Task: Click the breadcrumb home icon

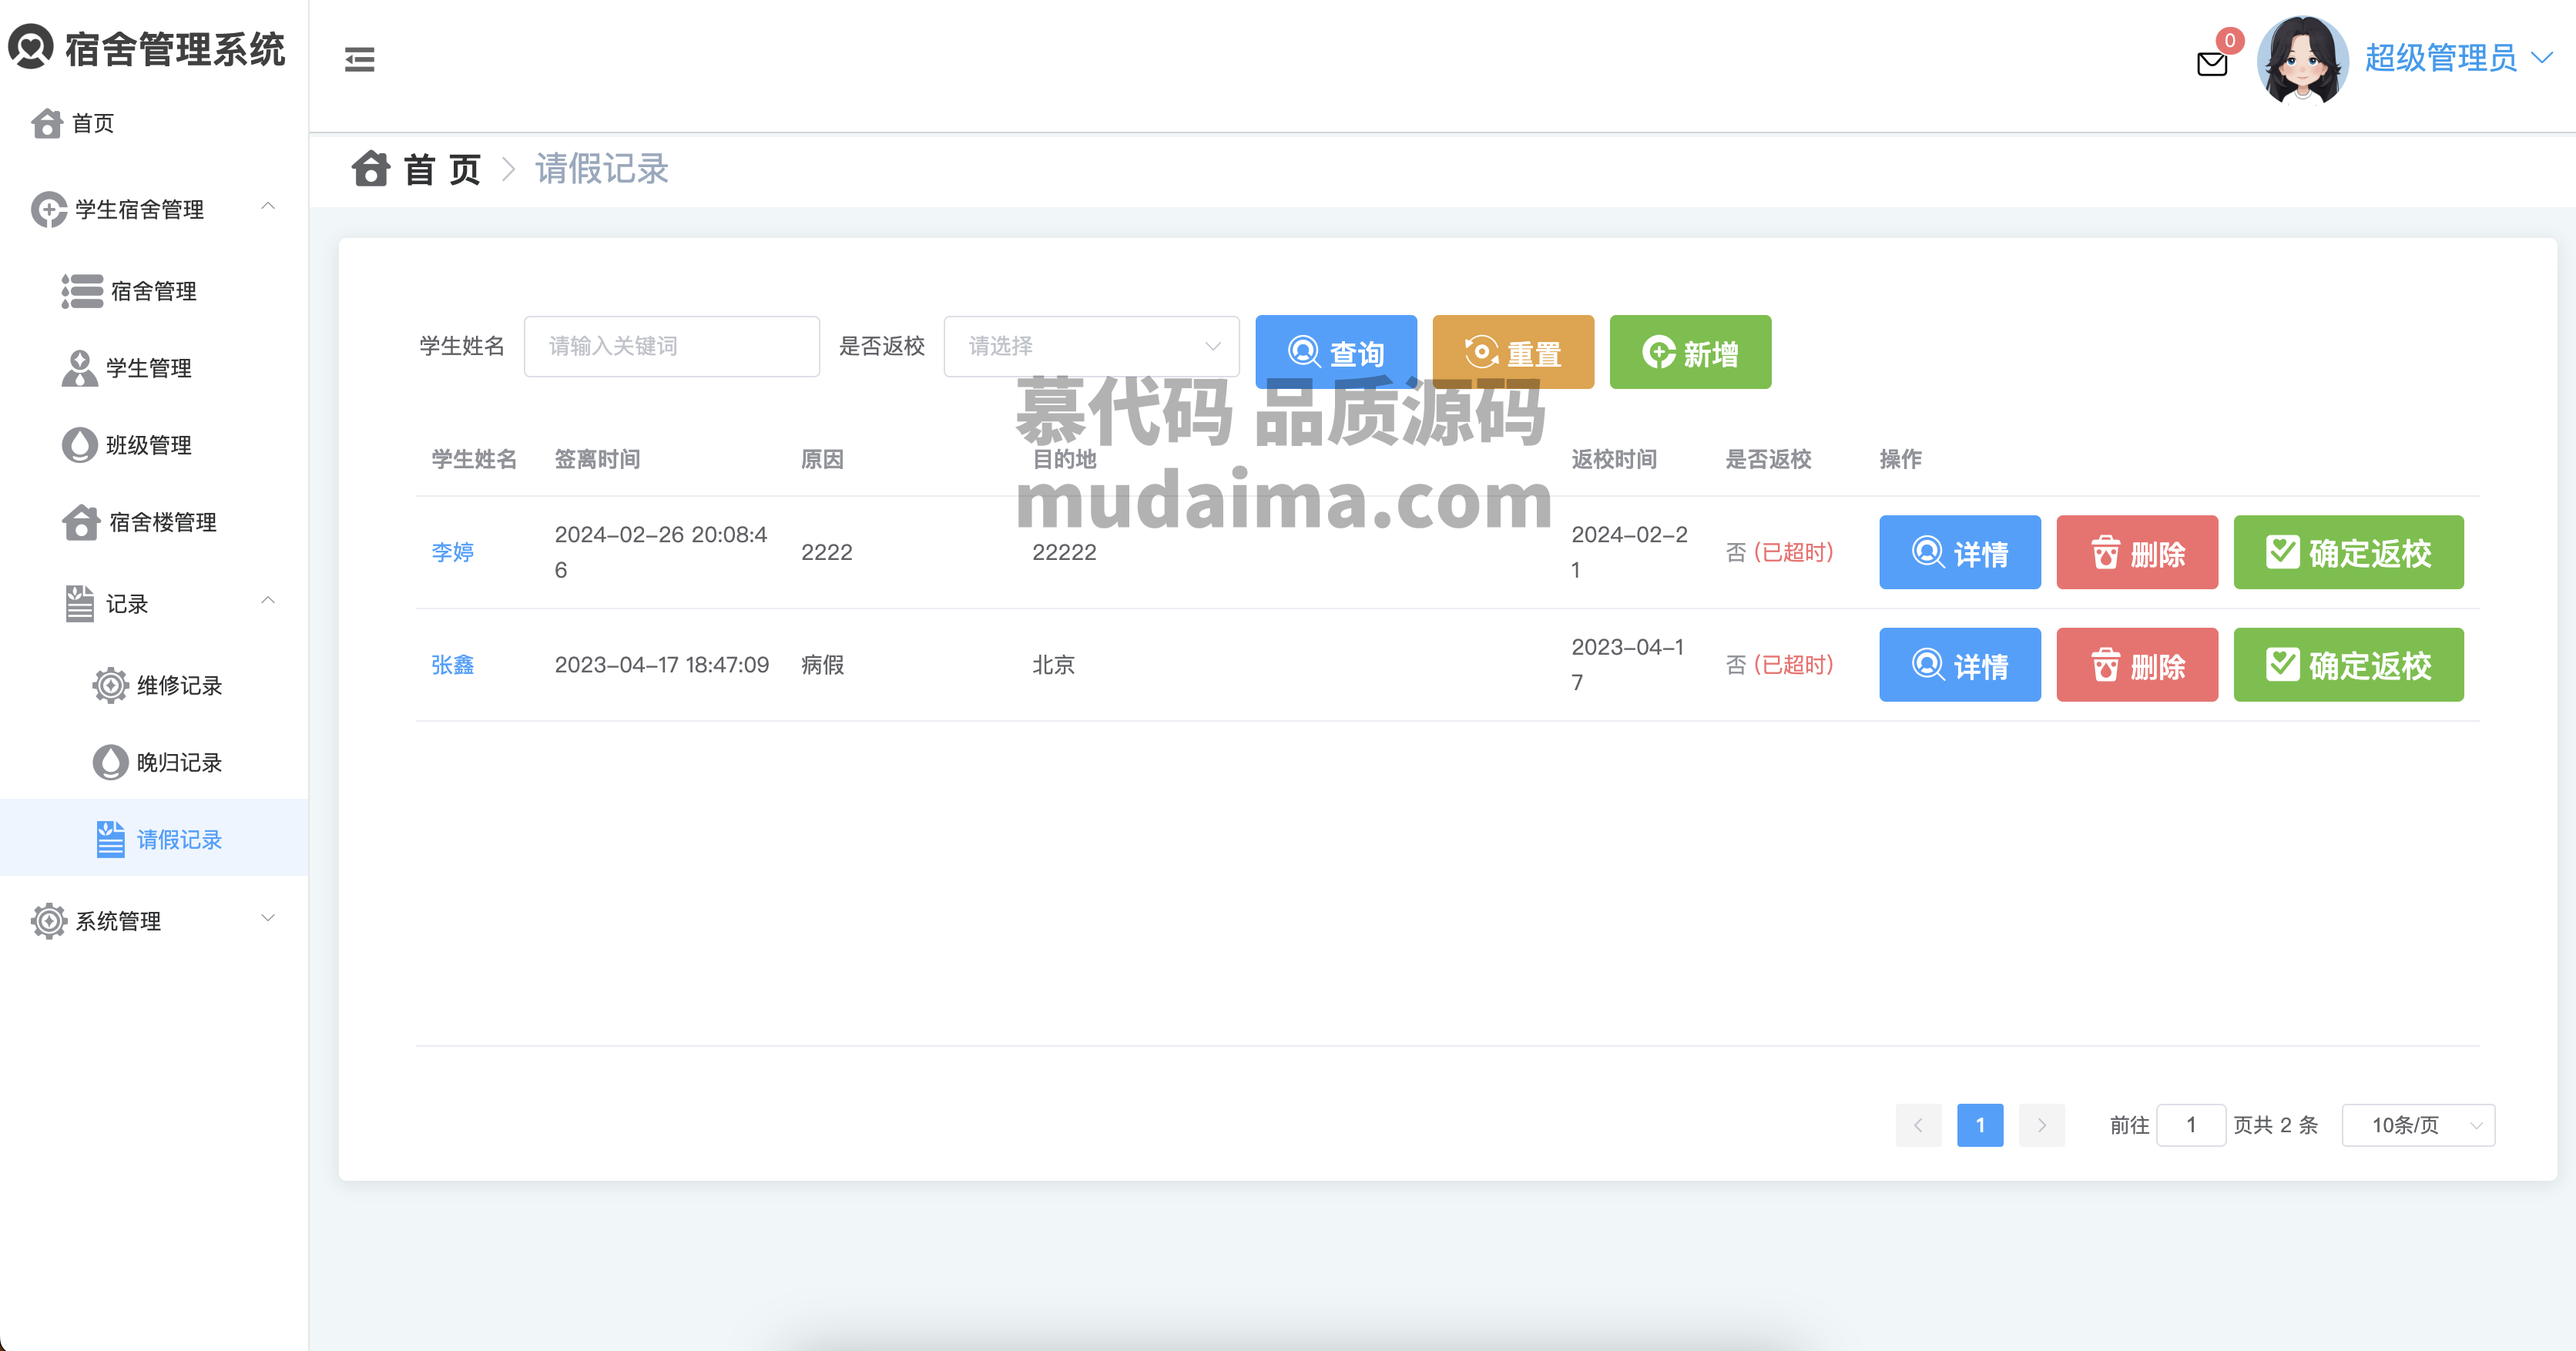Action: pos(370,168)
